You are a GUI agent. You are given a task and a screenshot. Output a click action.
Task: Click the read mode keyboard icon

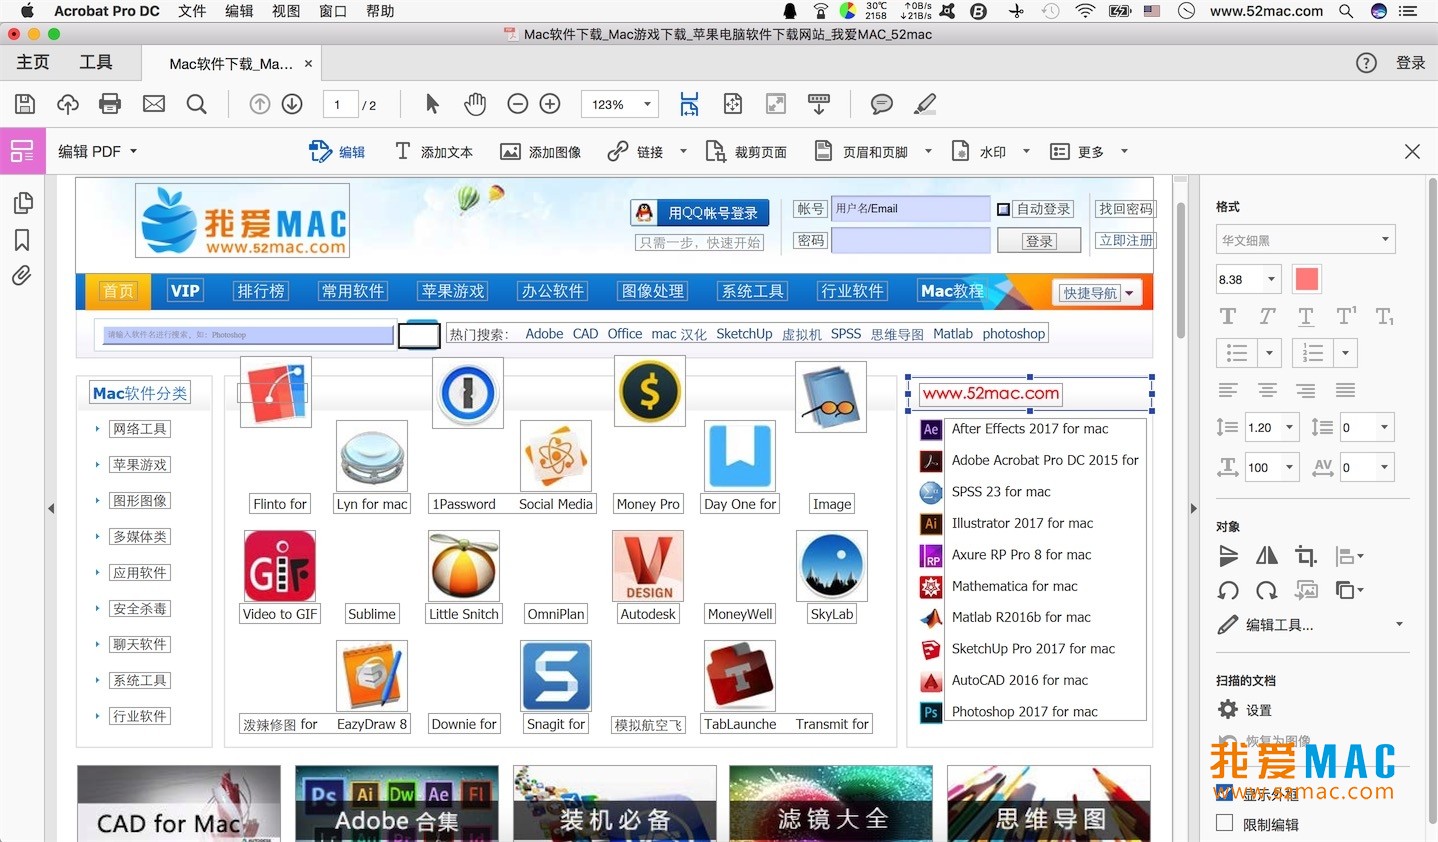(x=819, y=104)
